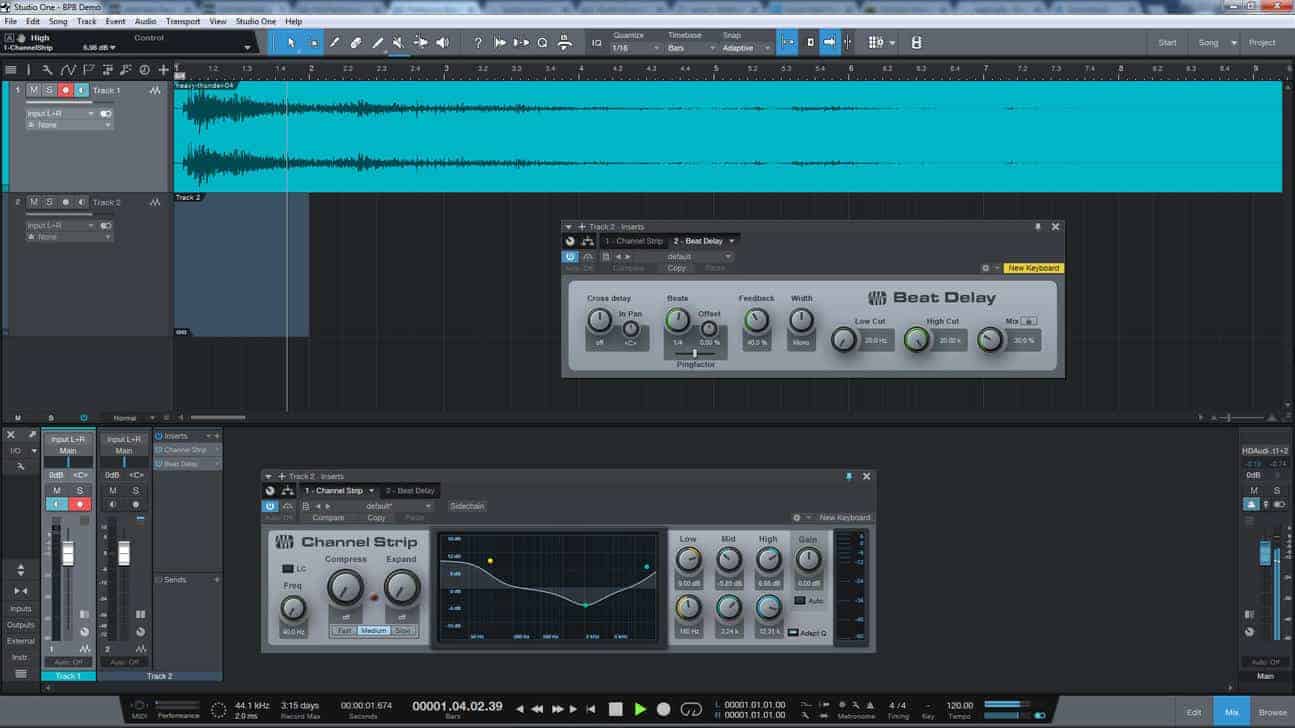The width and height of the screenshot is (1295, 728).
Task: Select the Arrow tool in the toolbar
Action: (x=291, y=43)
